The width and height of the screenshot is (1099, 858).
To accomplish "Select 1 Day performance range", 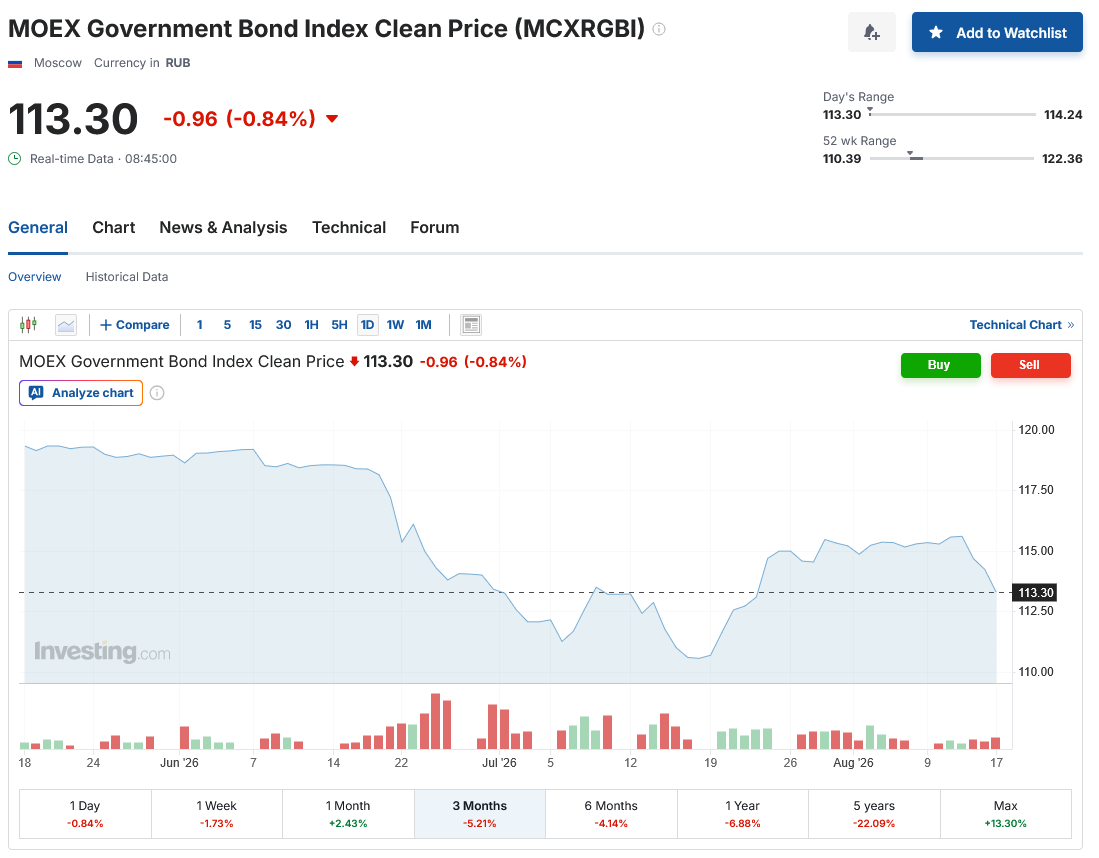I will (85, 814).
